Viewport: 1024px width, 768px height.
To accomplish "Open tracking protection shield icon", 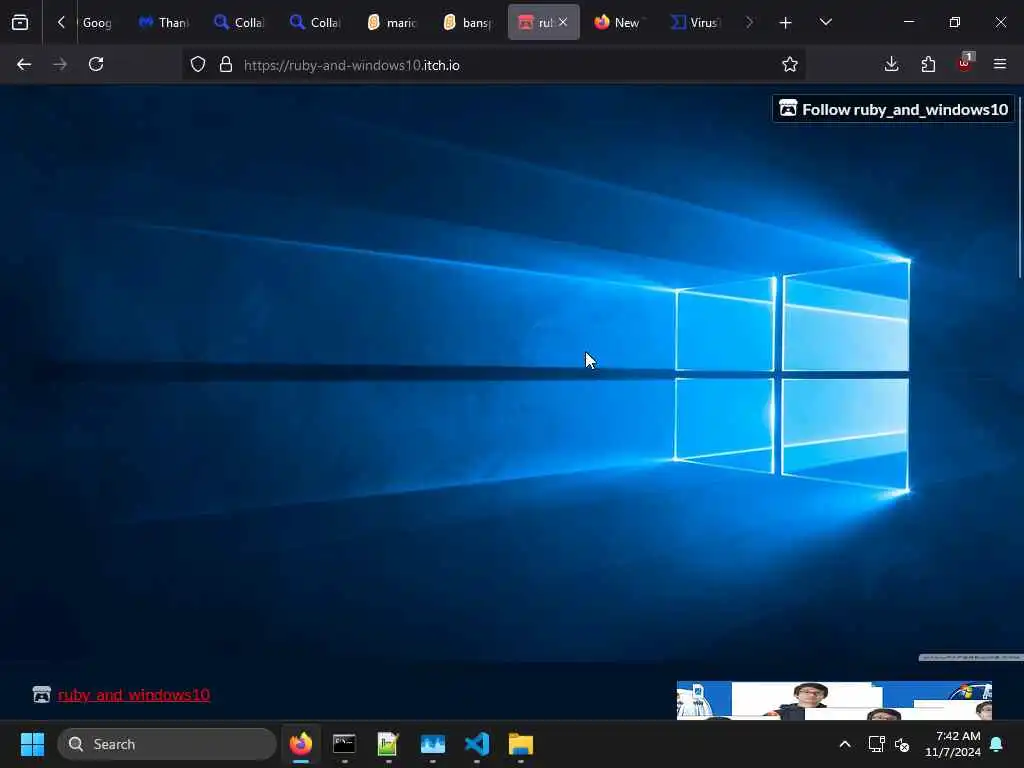I will [x=198, y=65].
